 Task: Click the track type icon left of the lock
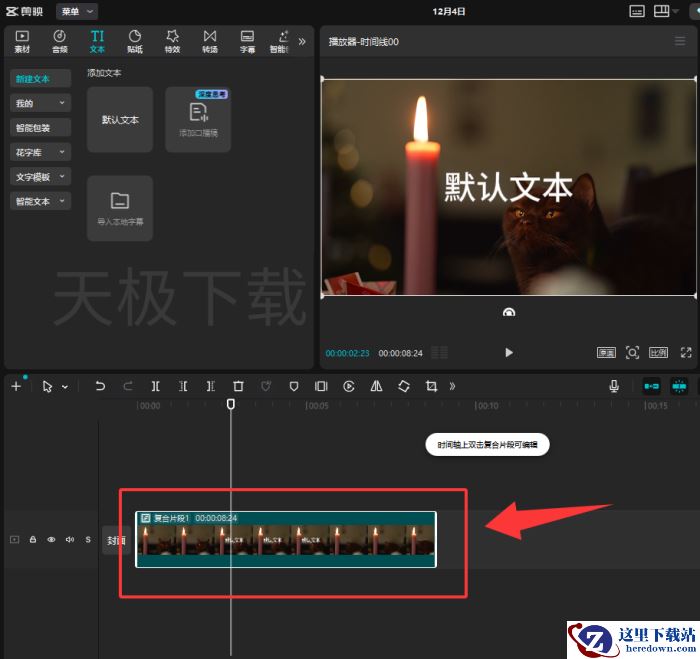[15, 539]
